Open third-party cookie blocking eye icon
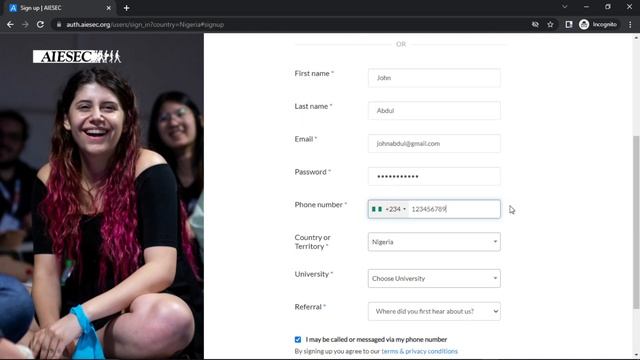Screen dimensions: 640x360 [x=535, y=24]
